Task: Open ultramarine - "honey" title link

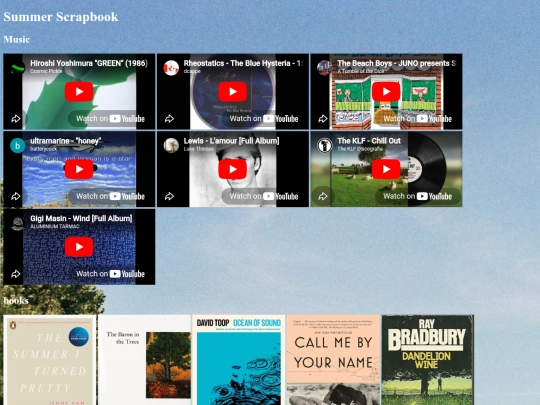Action: point(65,141)
